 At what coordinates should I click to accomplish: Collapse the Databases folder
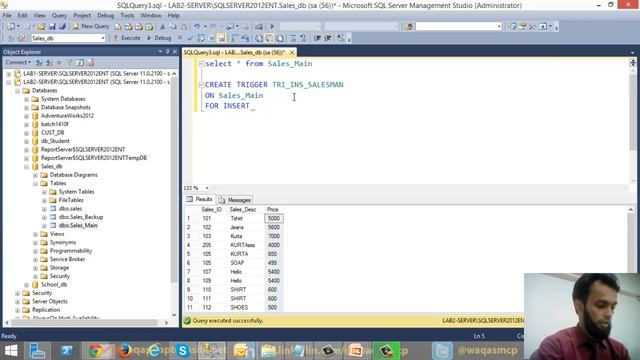click(17, 91)
